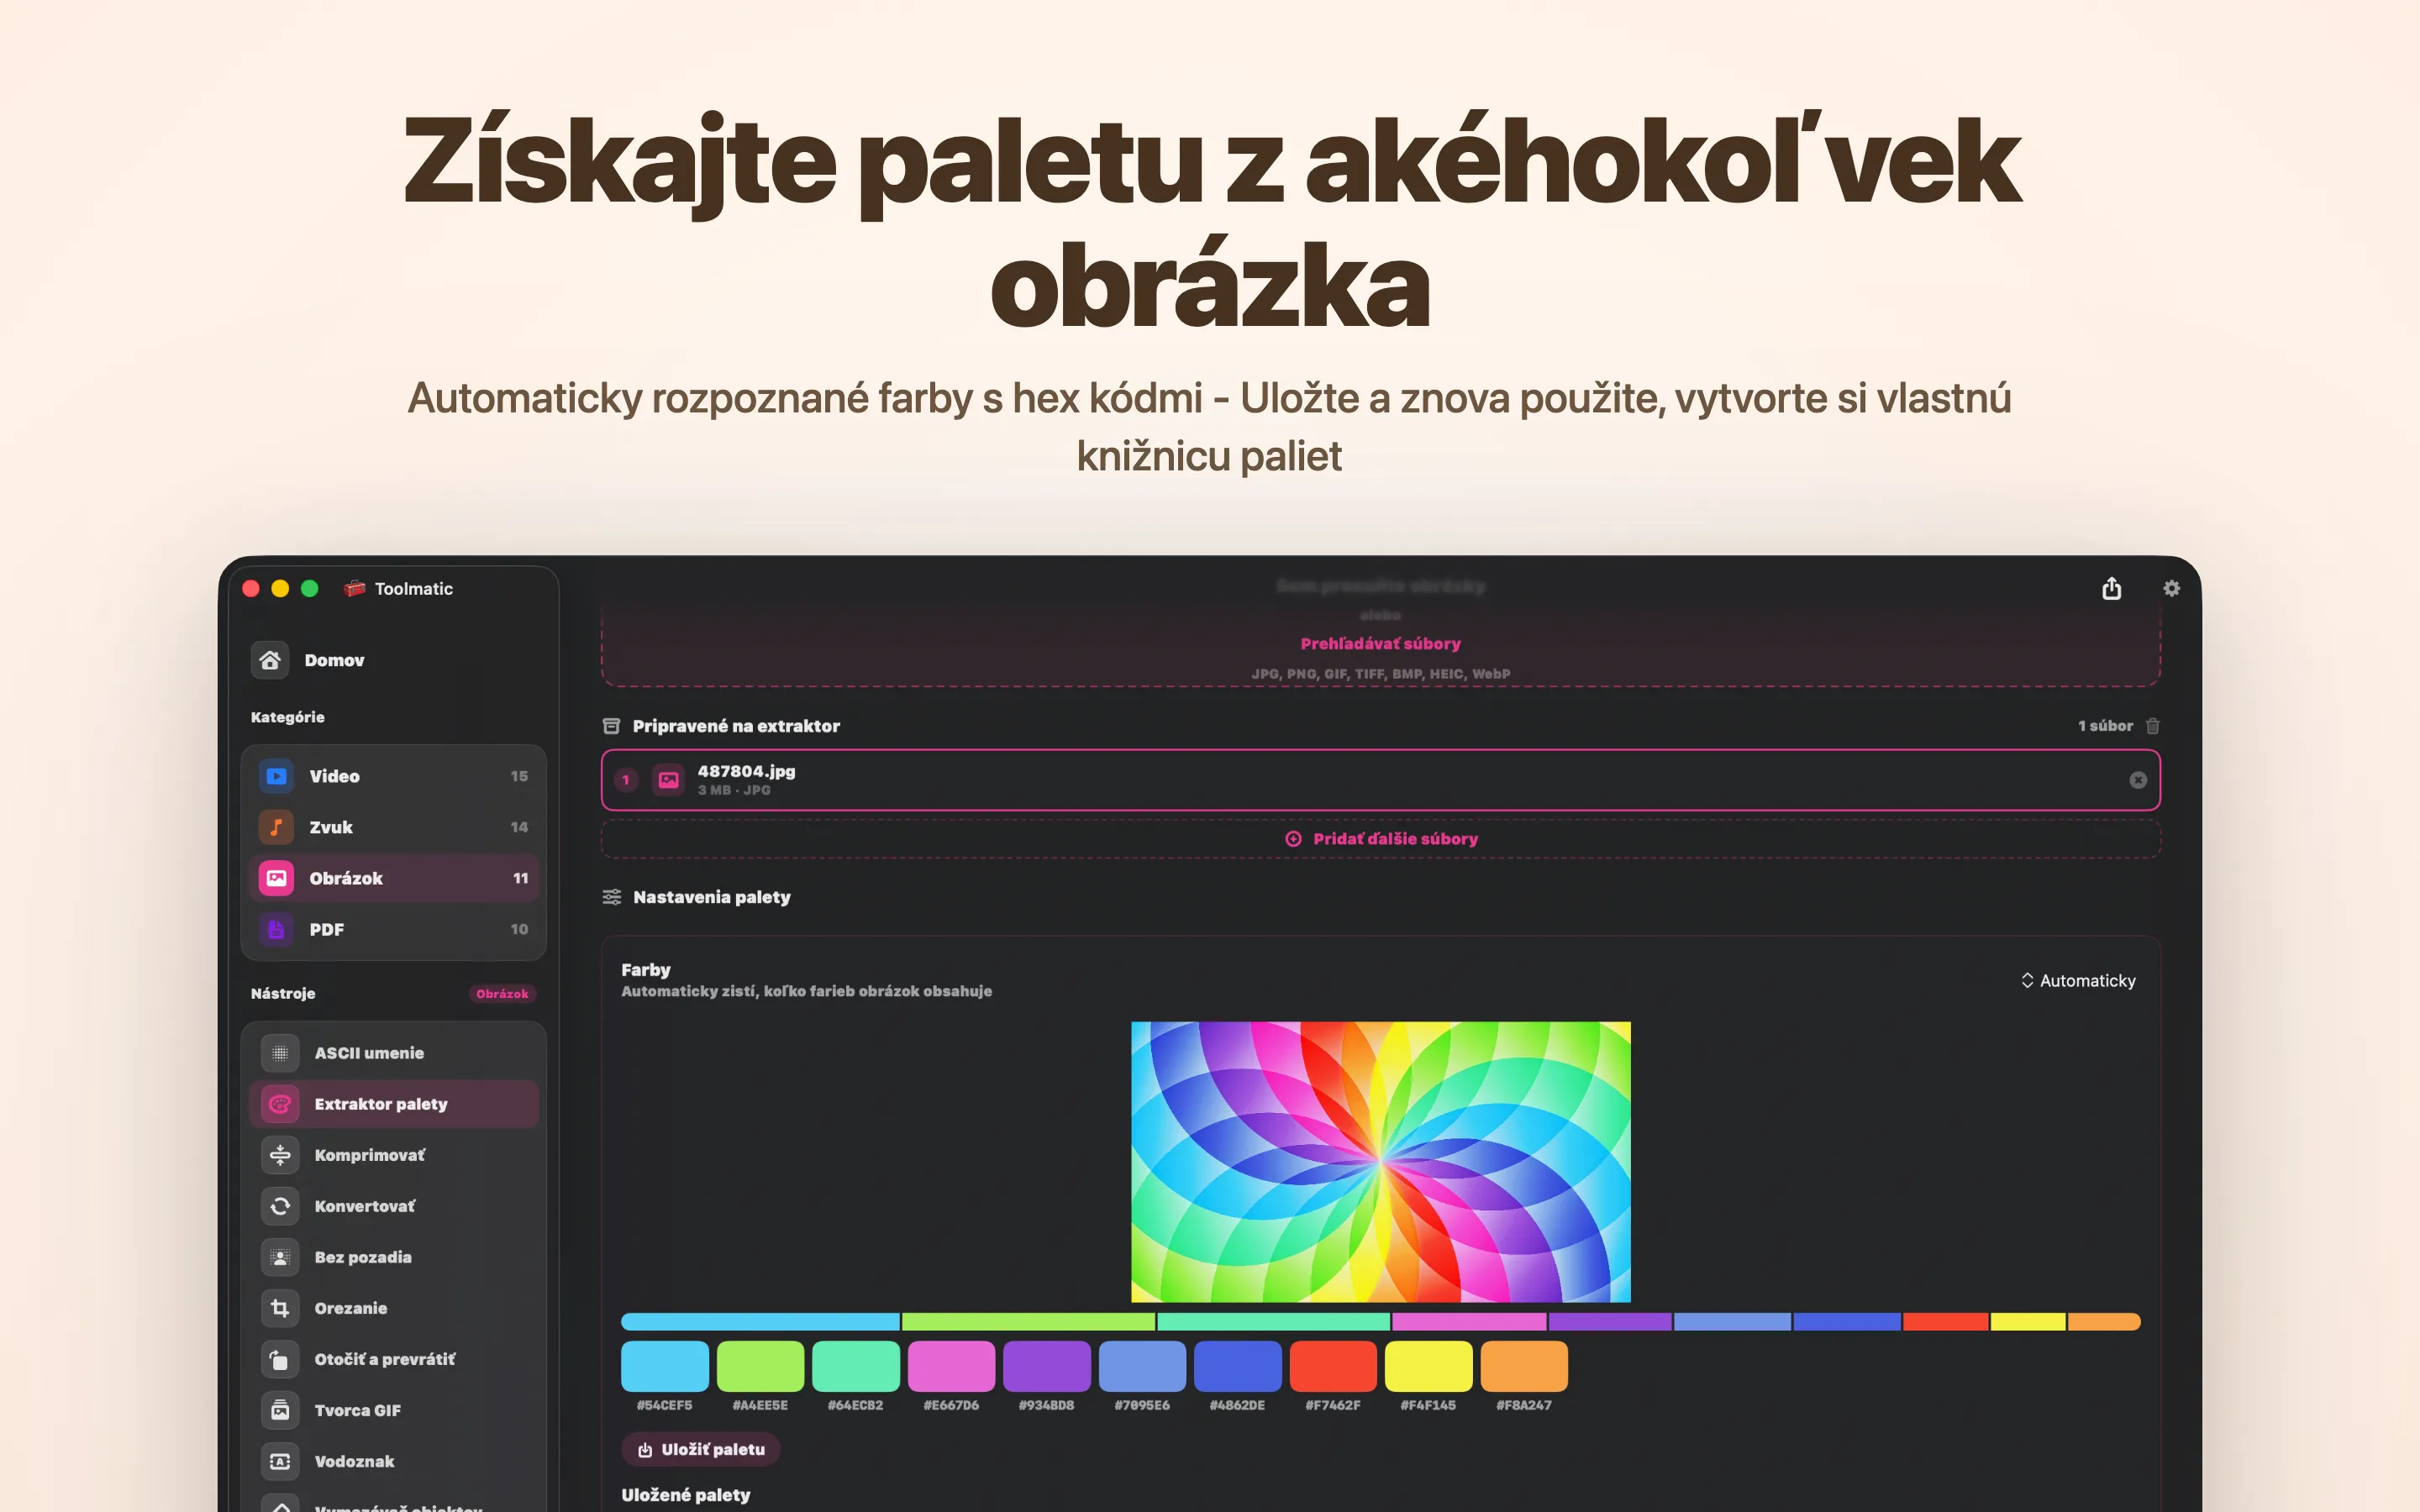This screenshot has width=2420, height=1512.
Task: Switch to the PDF category
Action: point(394,929)
